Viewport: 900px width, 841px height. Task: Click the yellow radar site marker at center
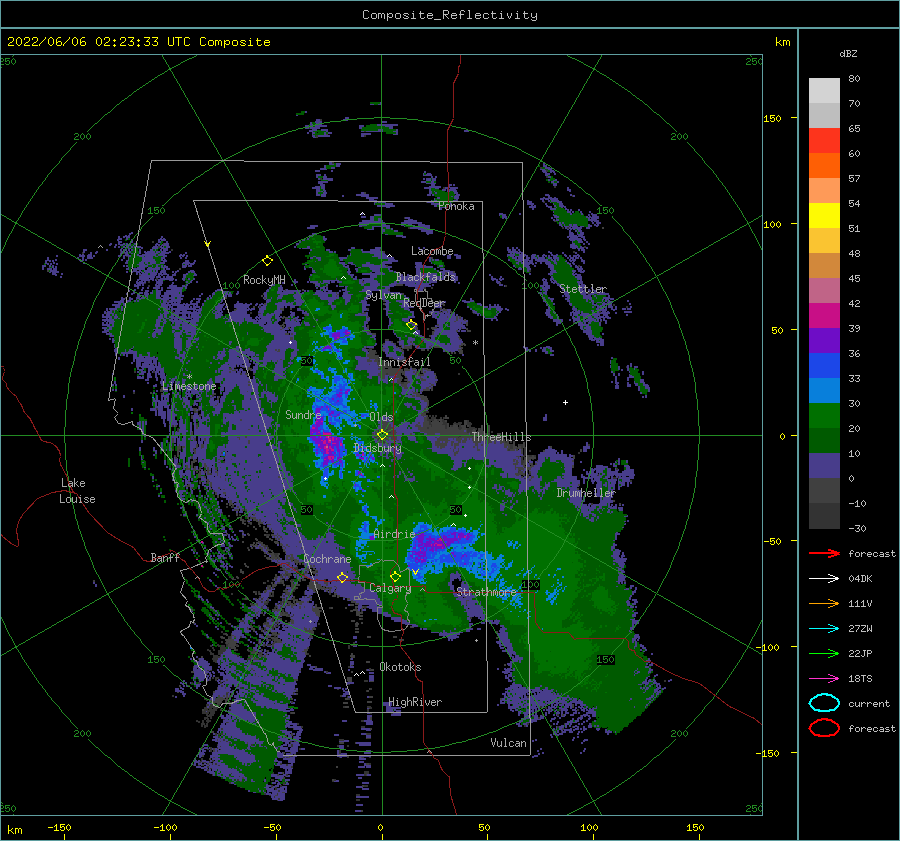382,435
